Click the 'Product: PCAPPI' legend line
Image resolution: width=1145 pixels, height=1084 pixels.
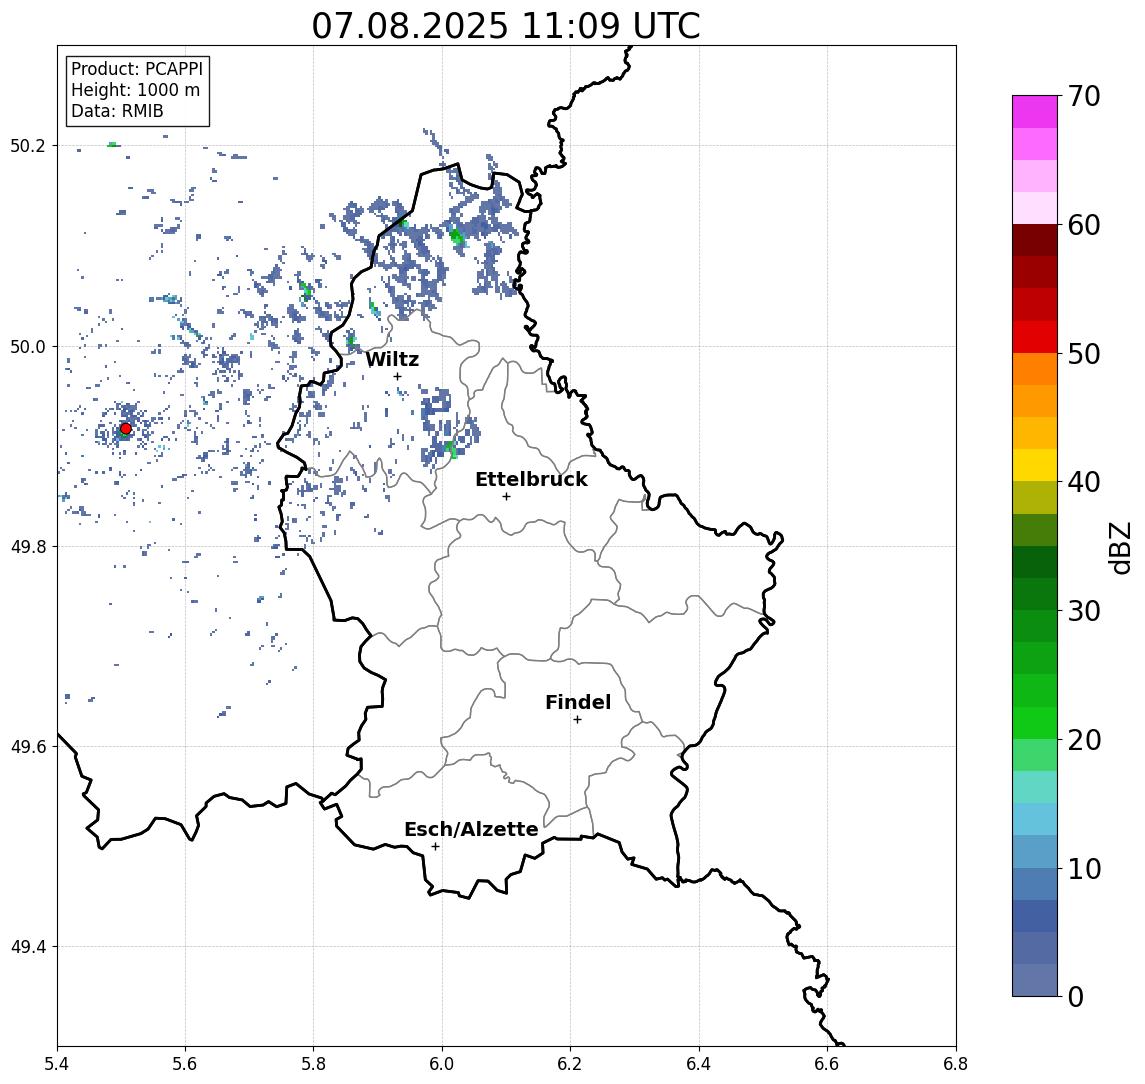tap(137, 69)
